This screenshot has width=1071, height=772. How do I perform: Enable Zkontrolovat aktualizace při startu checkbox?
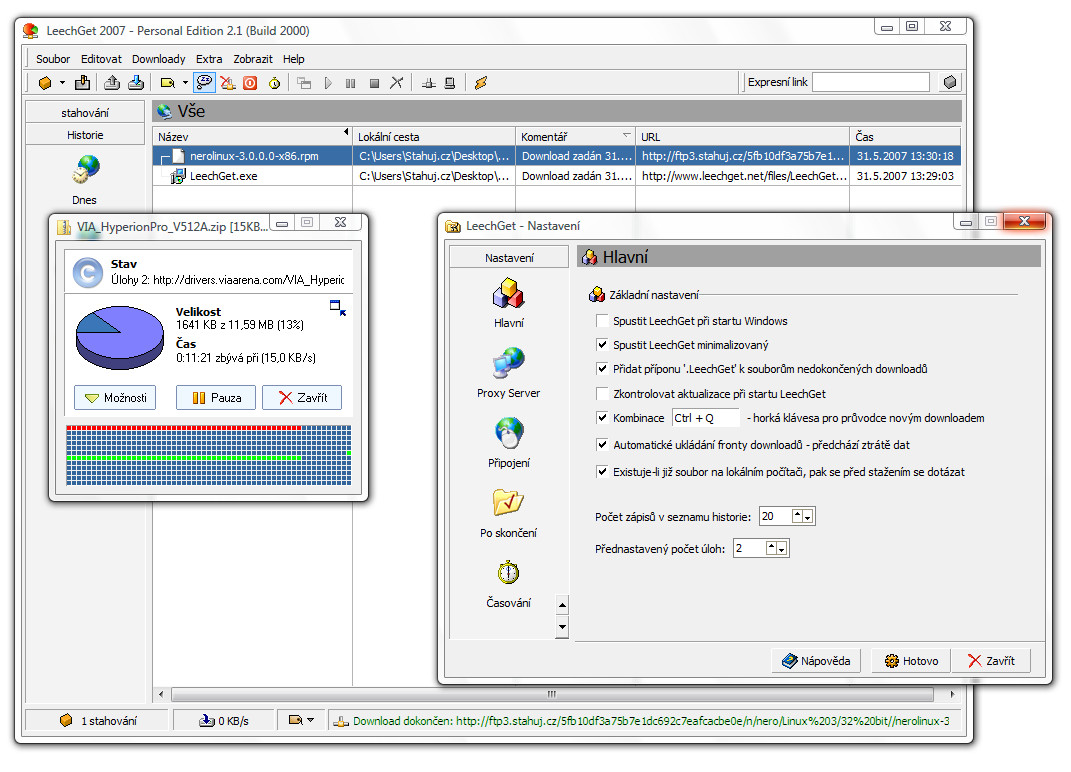click(602, 394)
